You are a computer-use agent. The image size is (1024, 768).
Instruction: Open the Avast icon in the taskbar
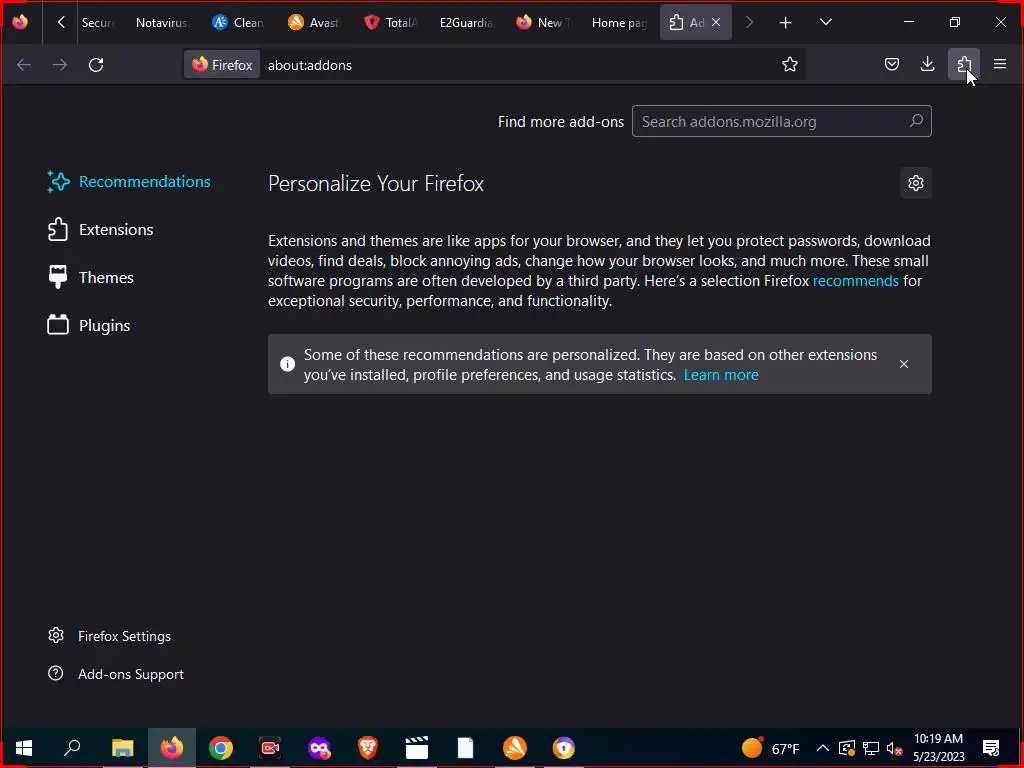point(515,748)
